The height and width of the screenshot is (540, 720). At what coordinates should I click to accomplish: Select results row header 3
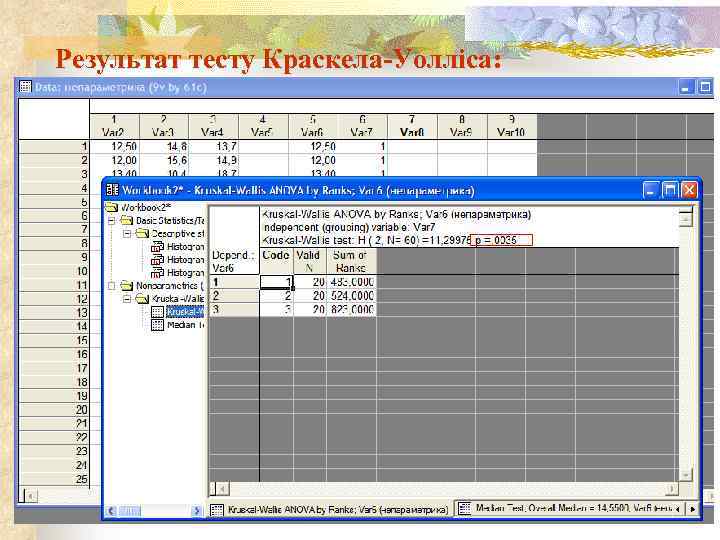tap(234, 309)
